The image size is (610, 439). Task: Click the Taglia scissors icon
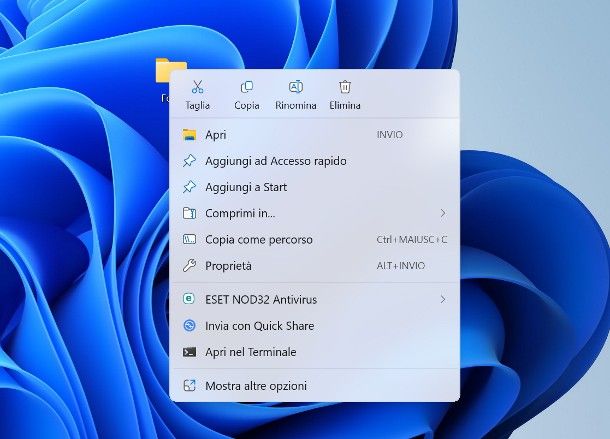point(198,87)
